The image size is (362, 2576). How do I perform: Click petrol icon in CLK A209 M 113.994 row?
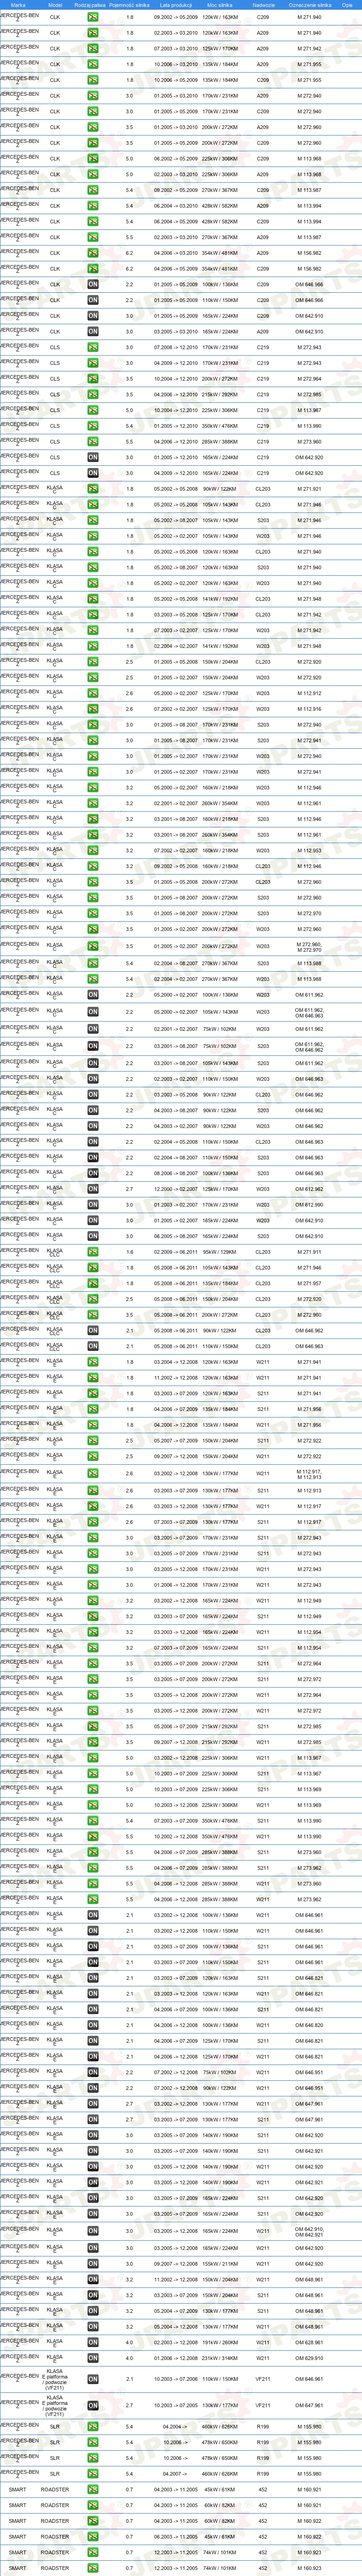[92, 206]
